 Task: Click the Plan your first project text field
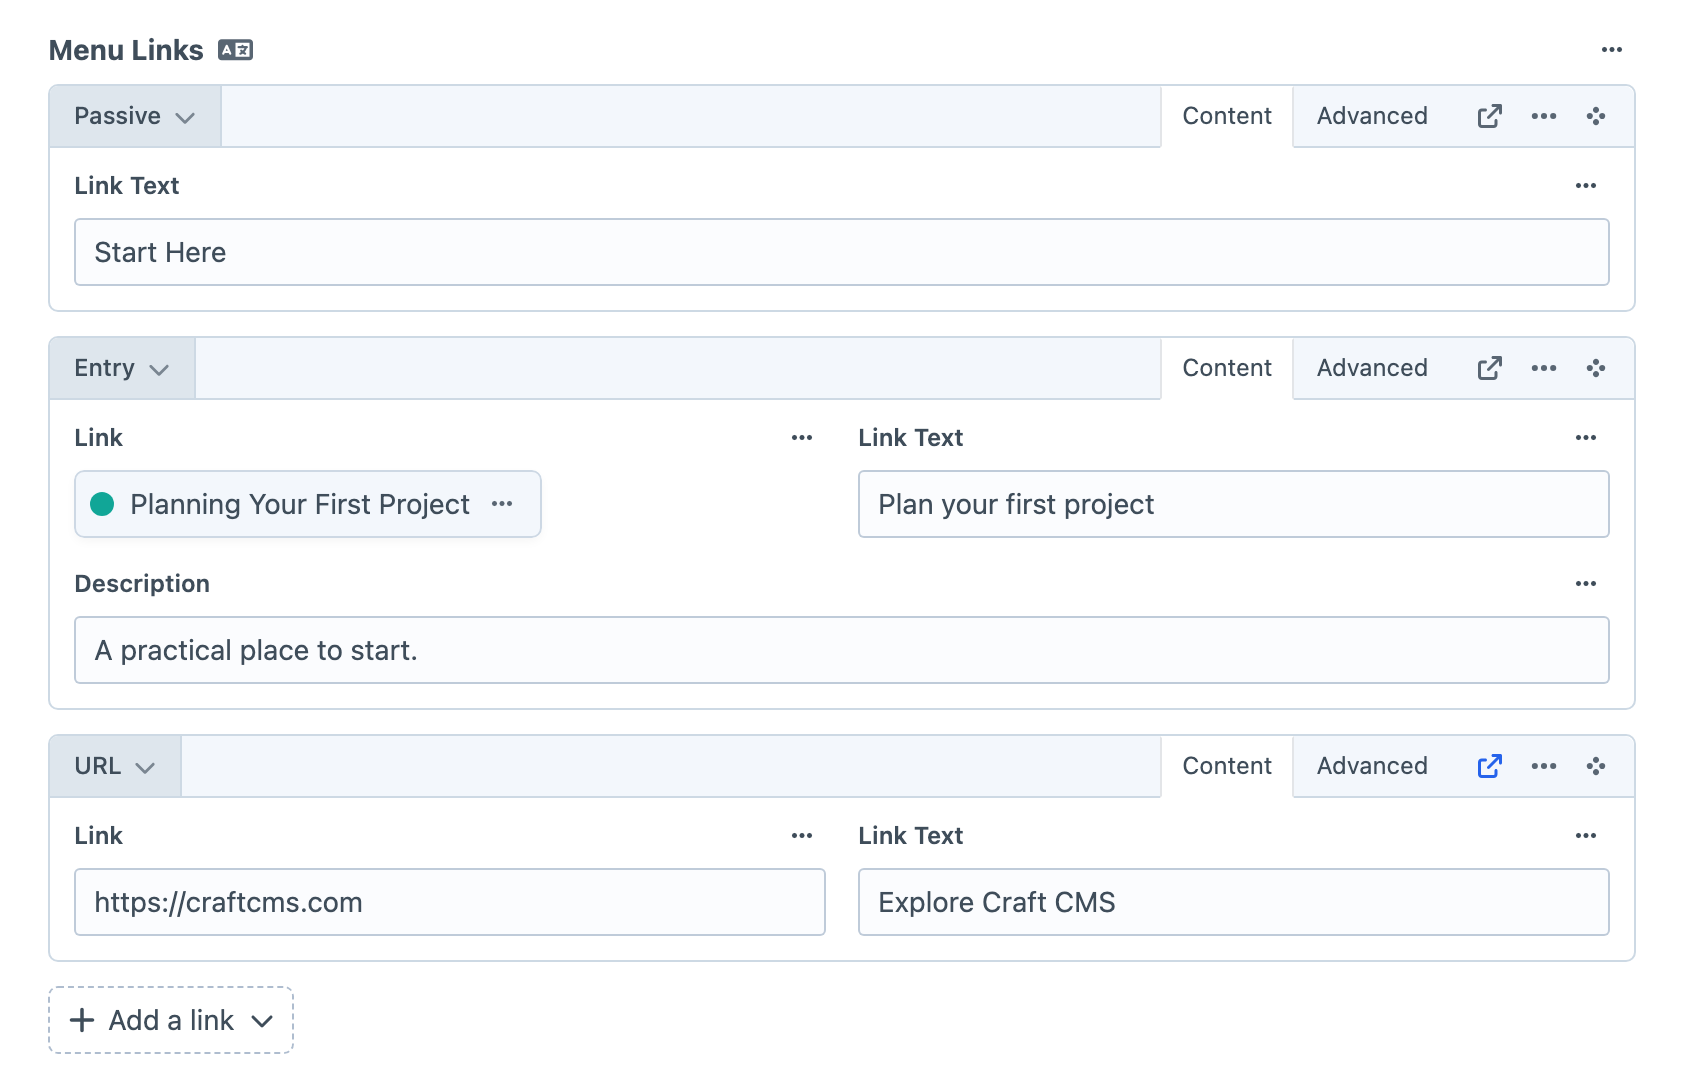pyautogui.click(x=1234, y=504)
